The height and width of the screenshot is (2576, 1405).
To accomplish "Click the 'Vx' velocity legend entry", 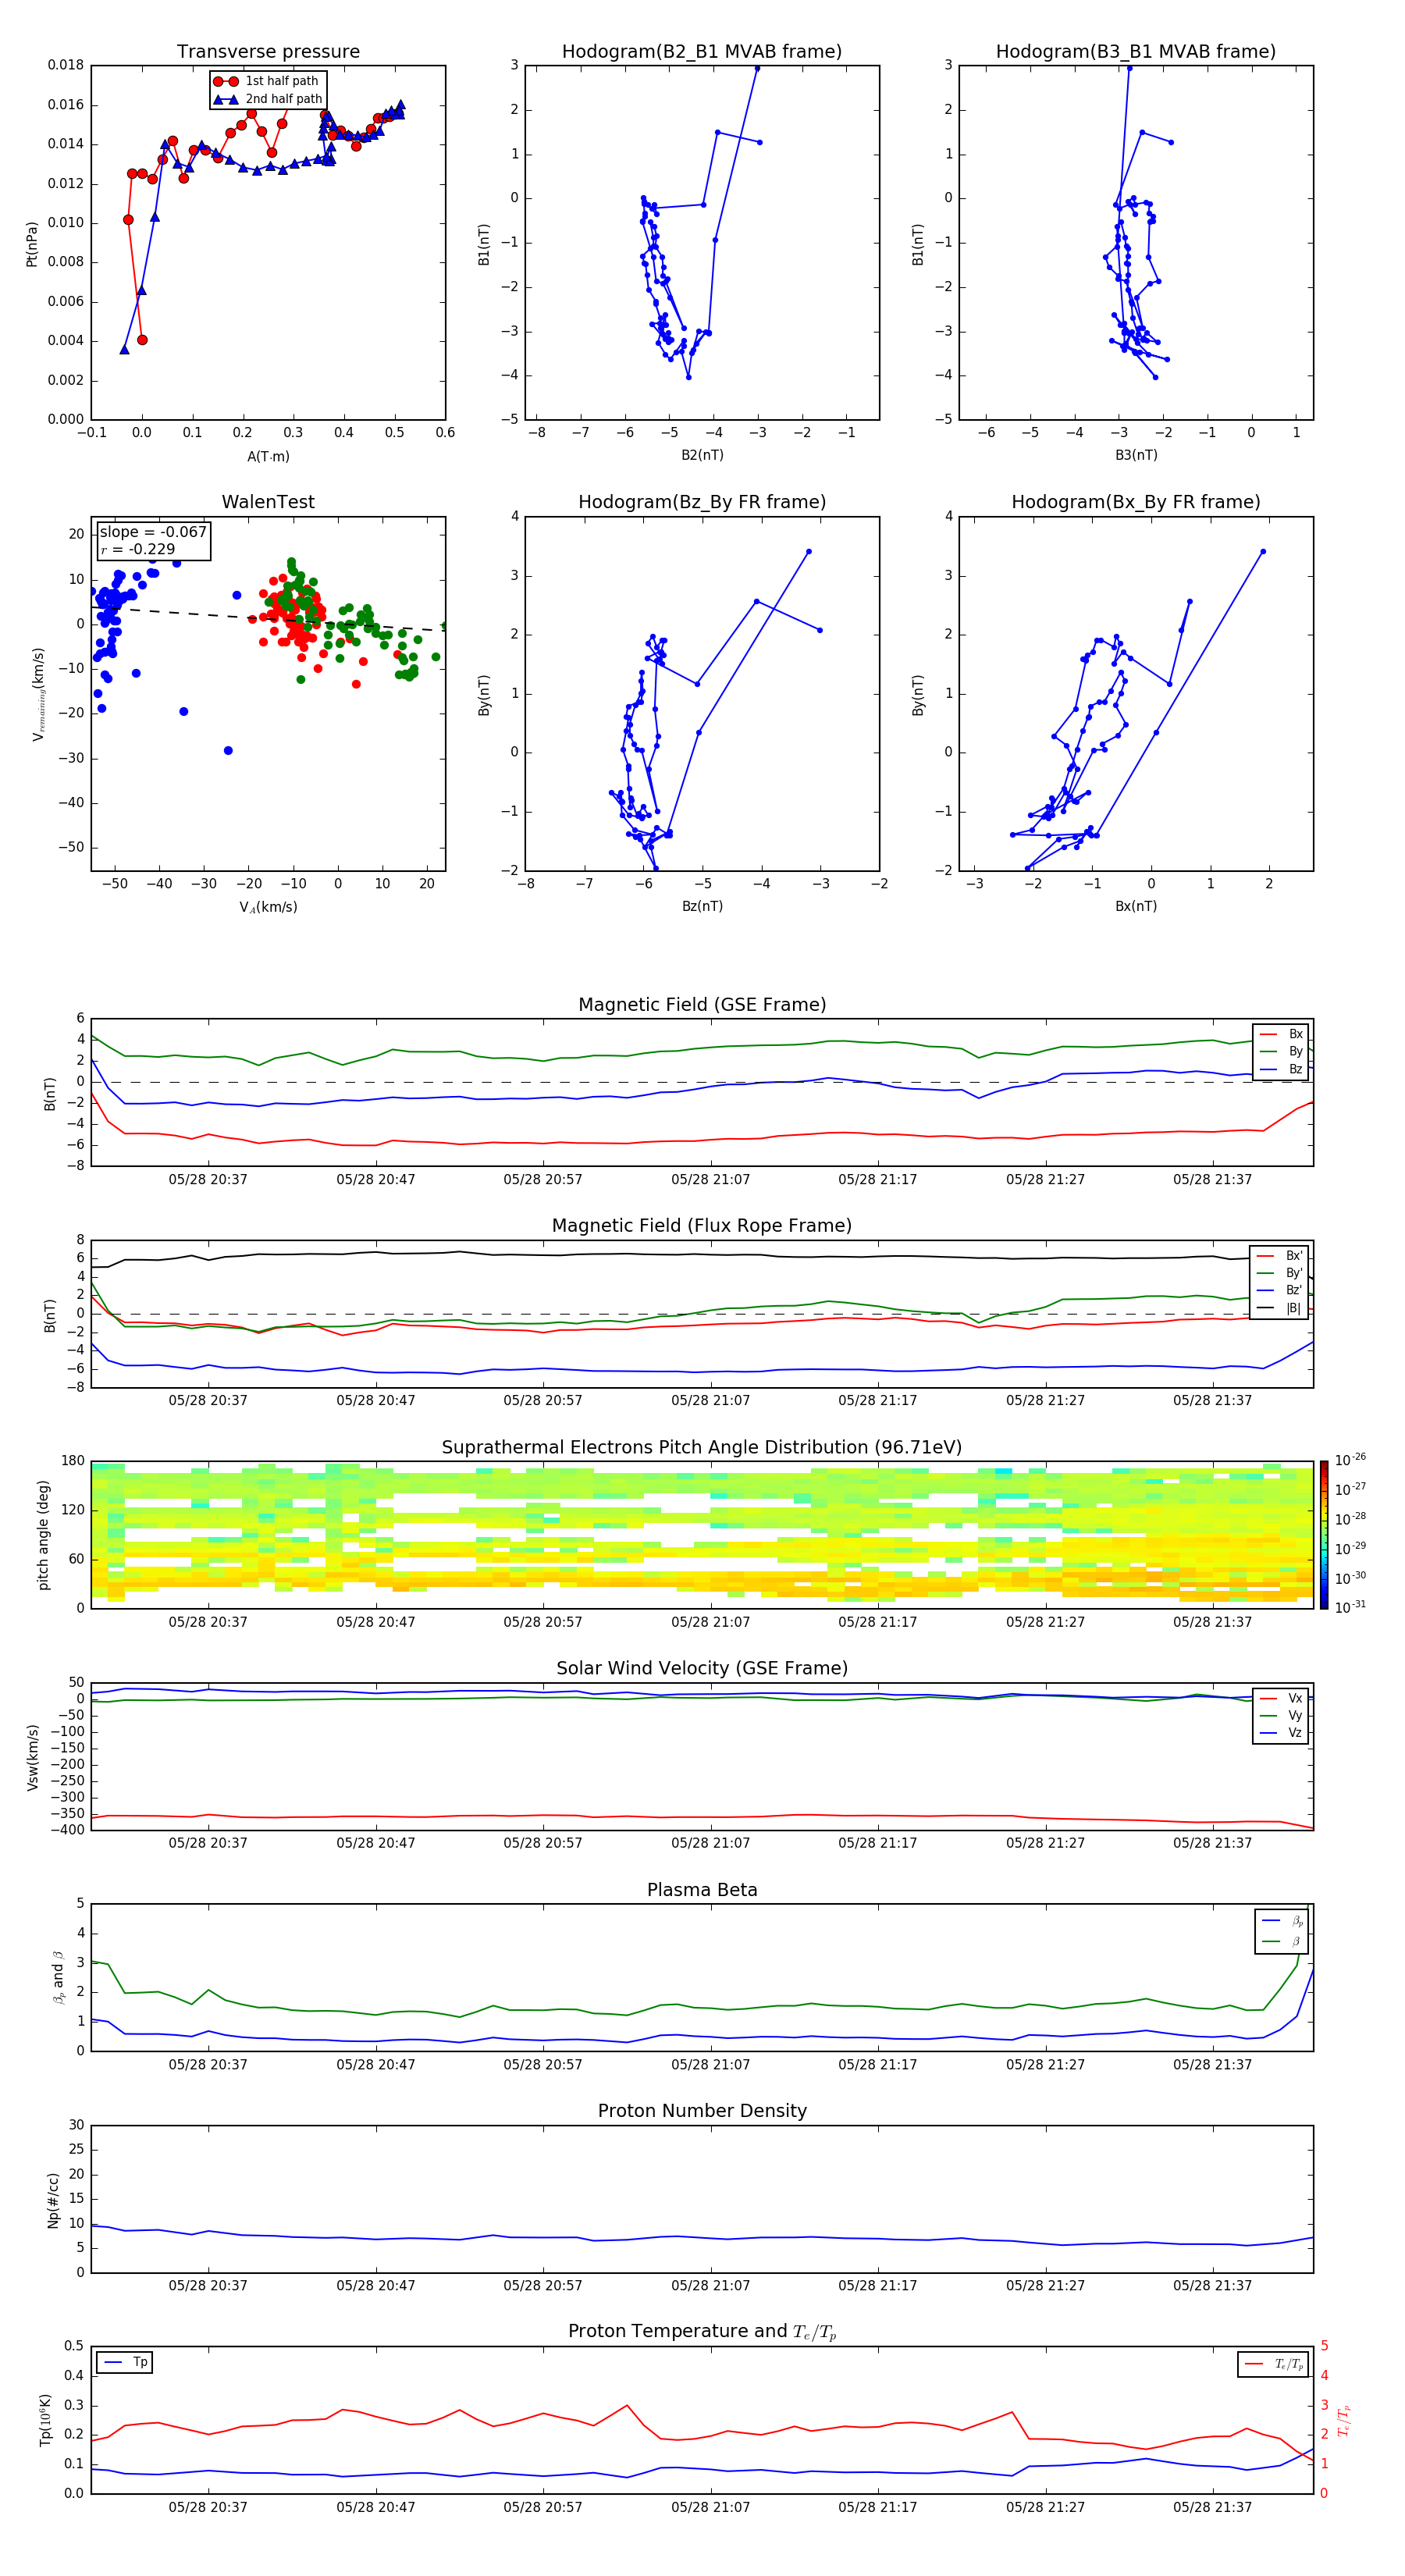I will (1282, 1698).
